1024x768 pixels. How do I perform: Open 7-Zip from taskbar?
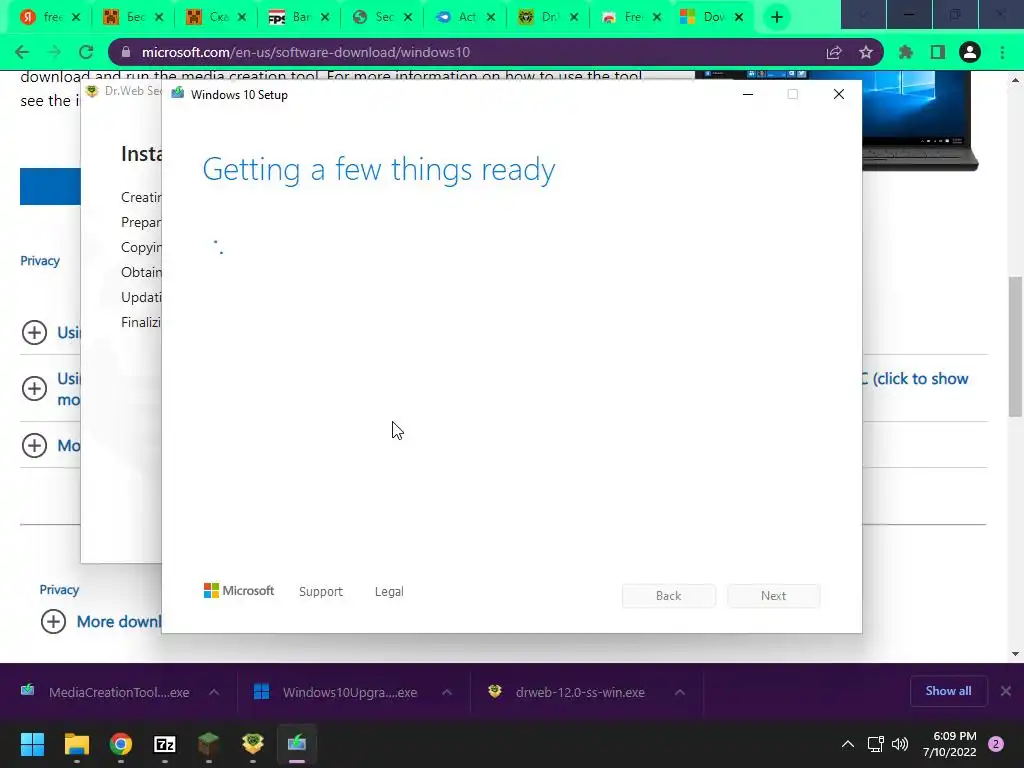(x=165, y=744)
